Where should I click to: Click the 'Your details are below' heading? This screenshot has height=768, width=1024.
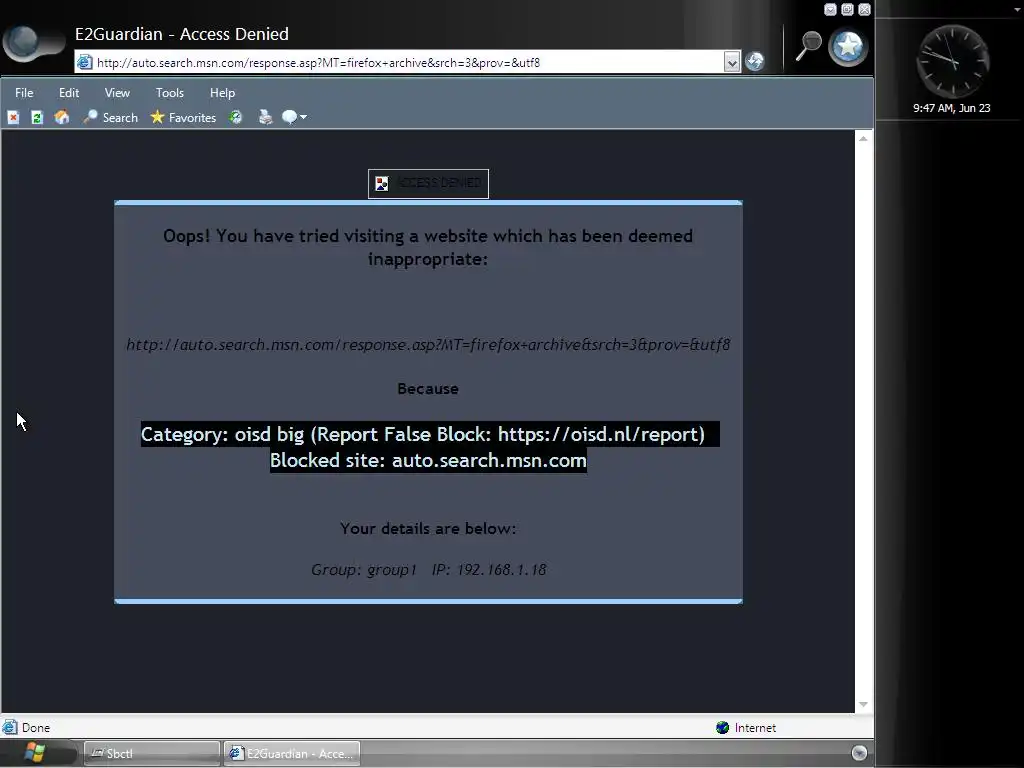click(x=428, y=528)
